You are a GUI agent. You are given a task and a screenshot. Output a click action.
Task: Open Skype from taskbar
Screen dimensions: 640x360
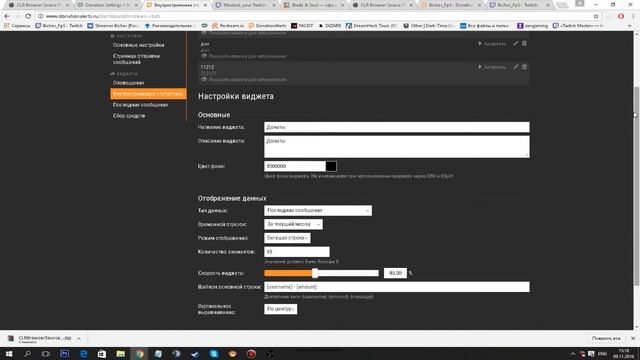214,354
